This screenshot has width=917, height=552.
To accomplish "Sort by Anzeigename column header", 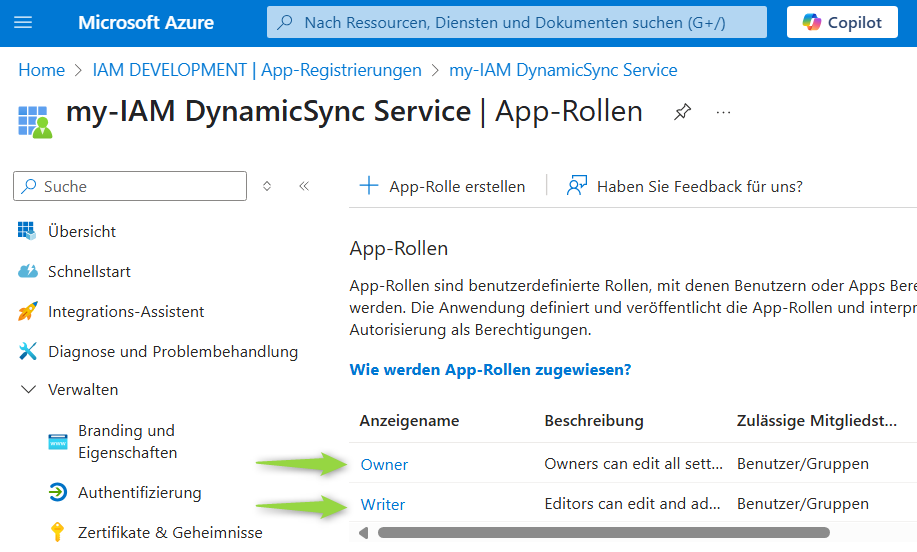I will click(409, 420).
